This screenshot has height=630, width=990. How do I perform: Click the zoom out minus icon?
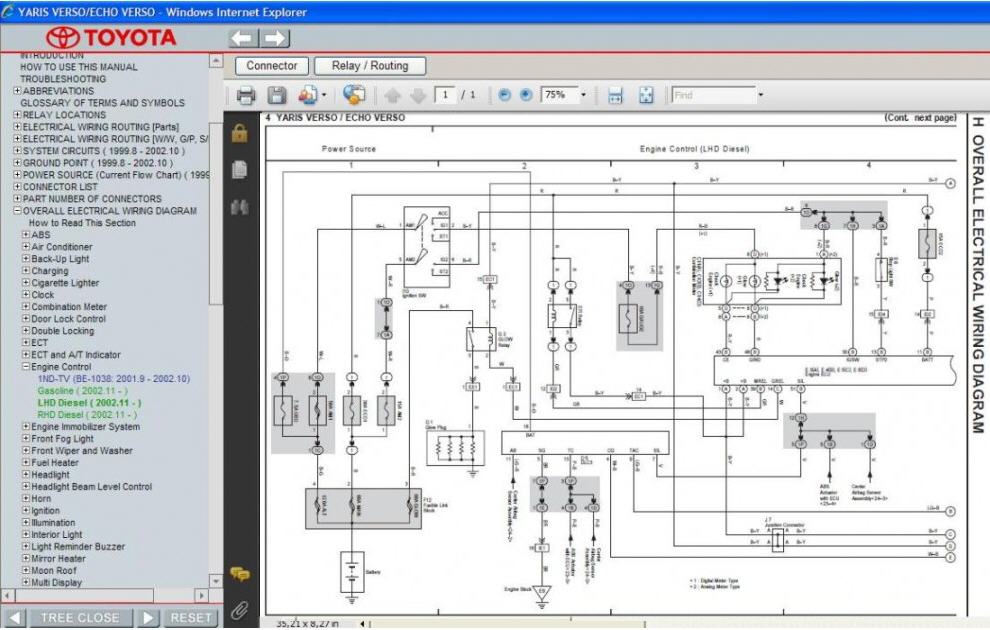(504, 95)
